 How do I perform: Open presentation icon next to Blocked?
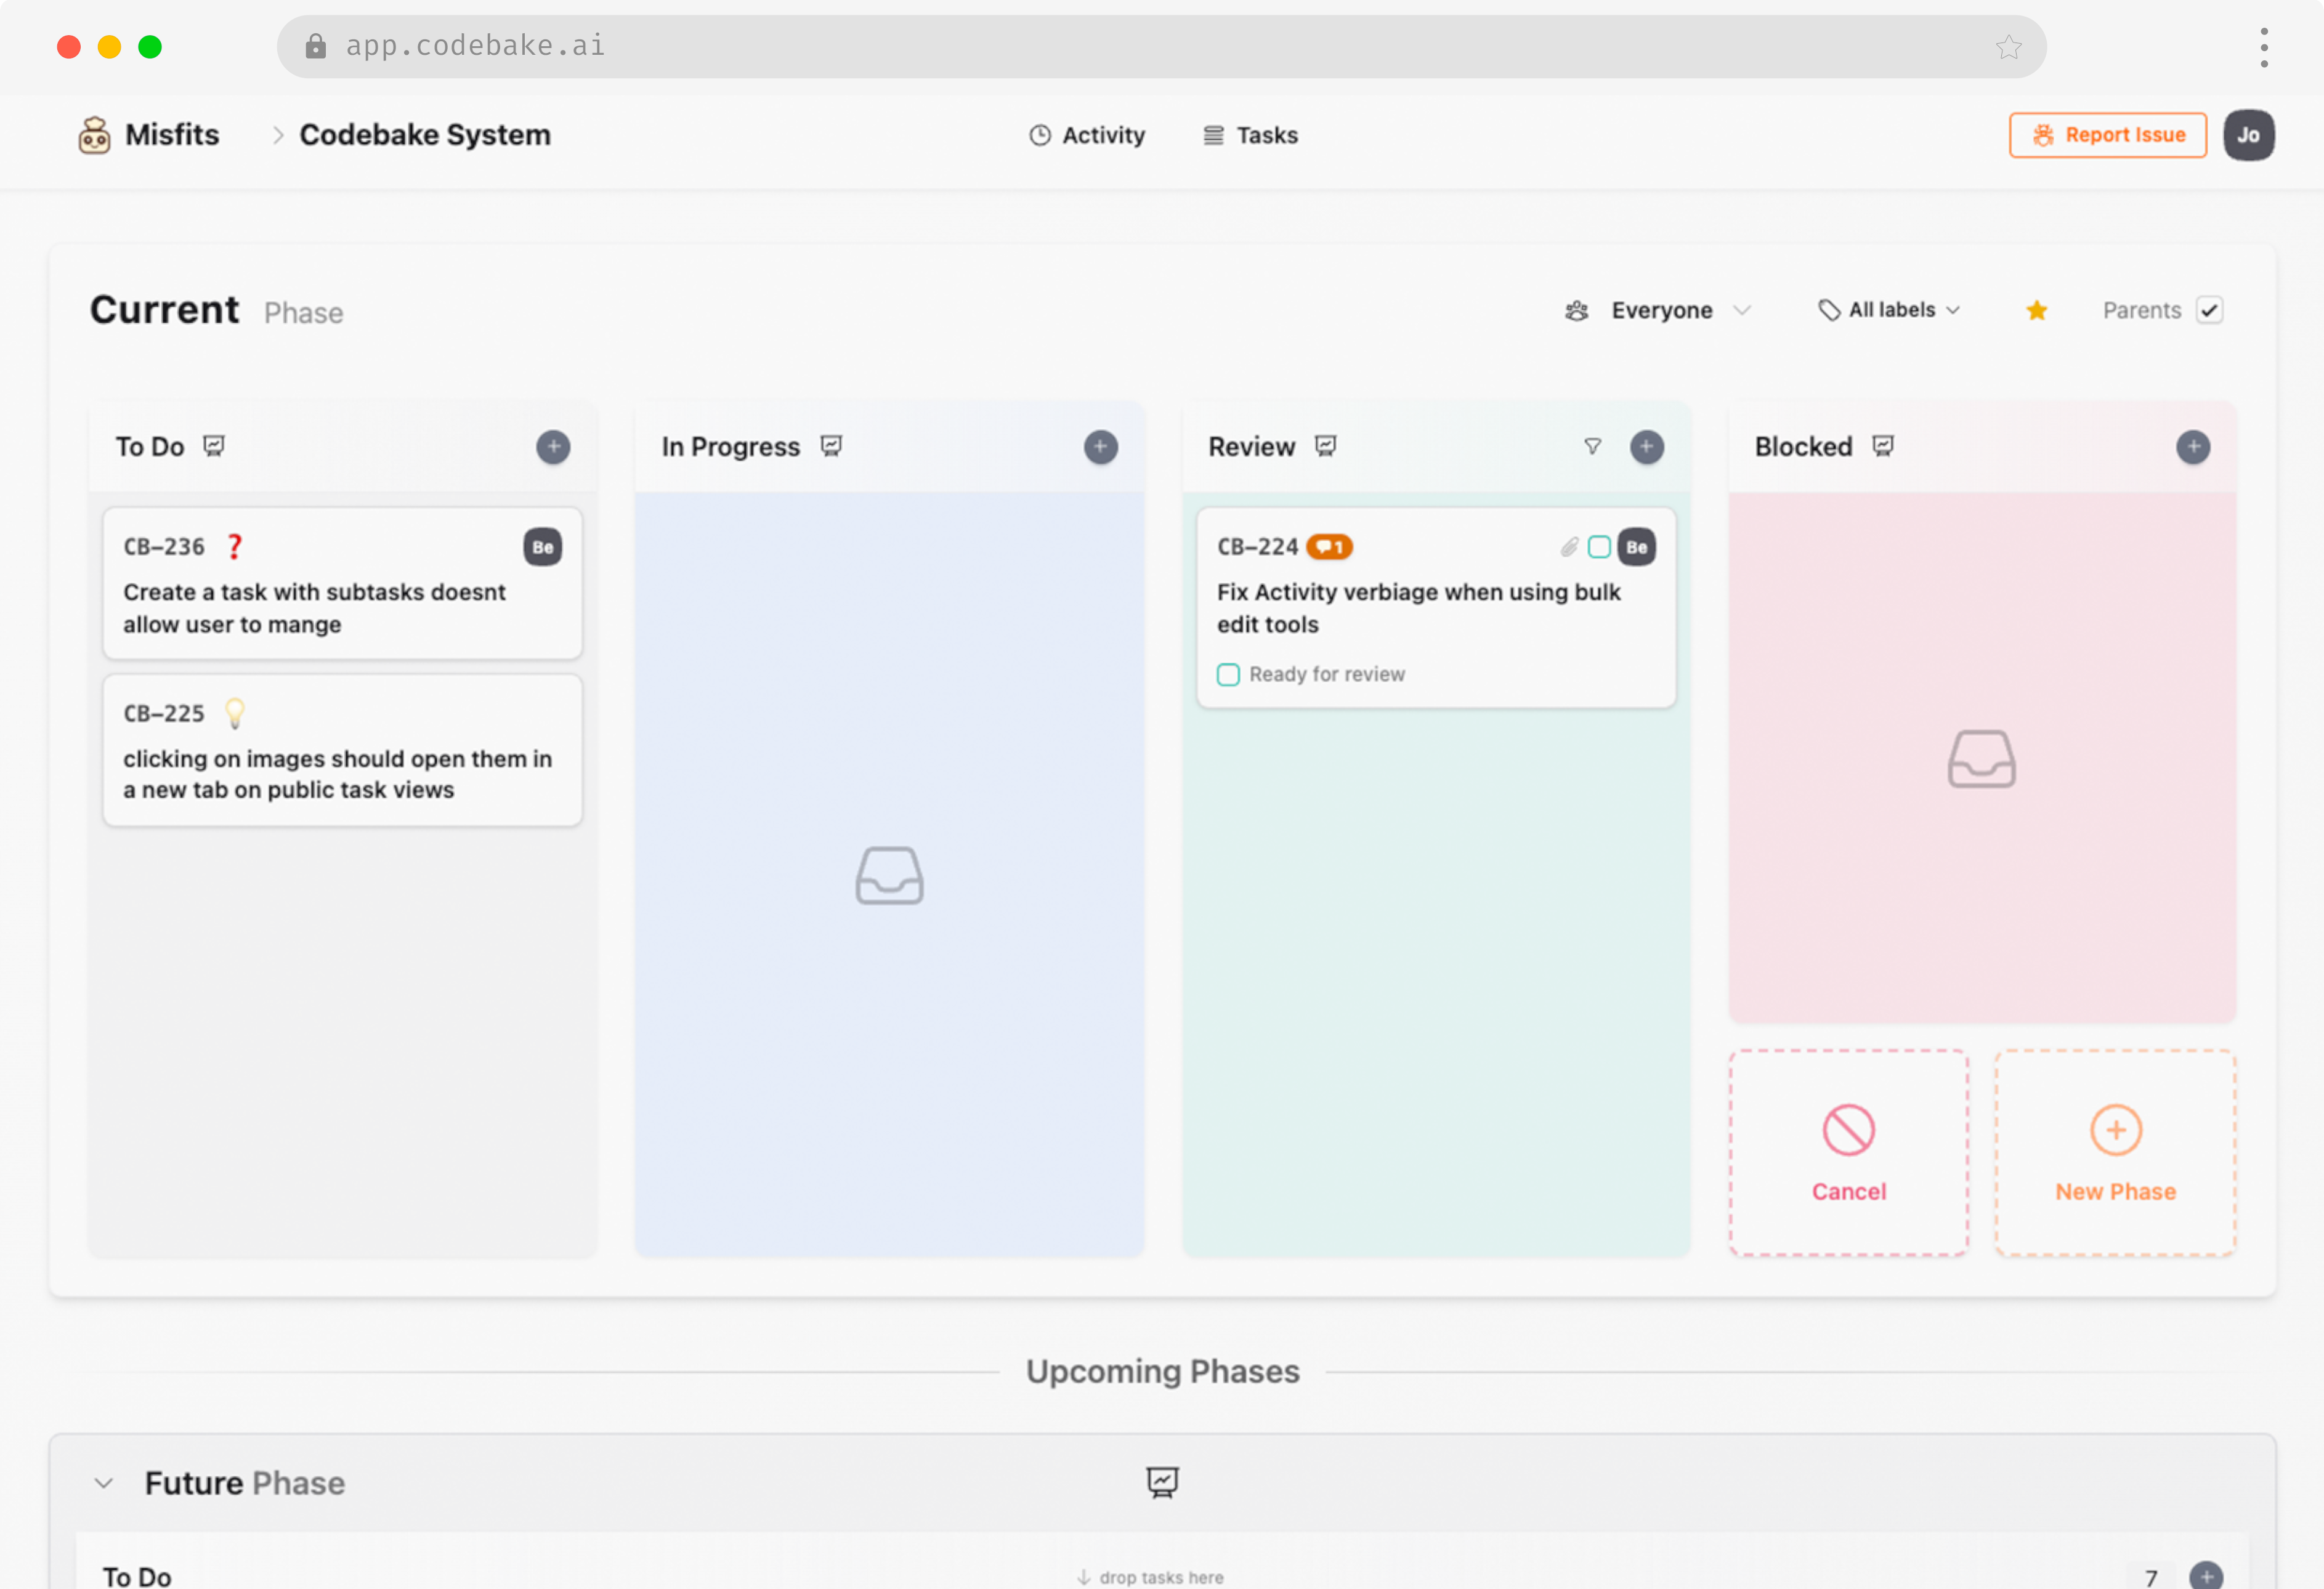[x=1883, y=446]
